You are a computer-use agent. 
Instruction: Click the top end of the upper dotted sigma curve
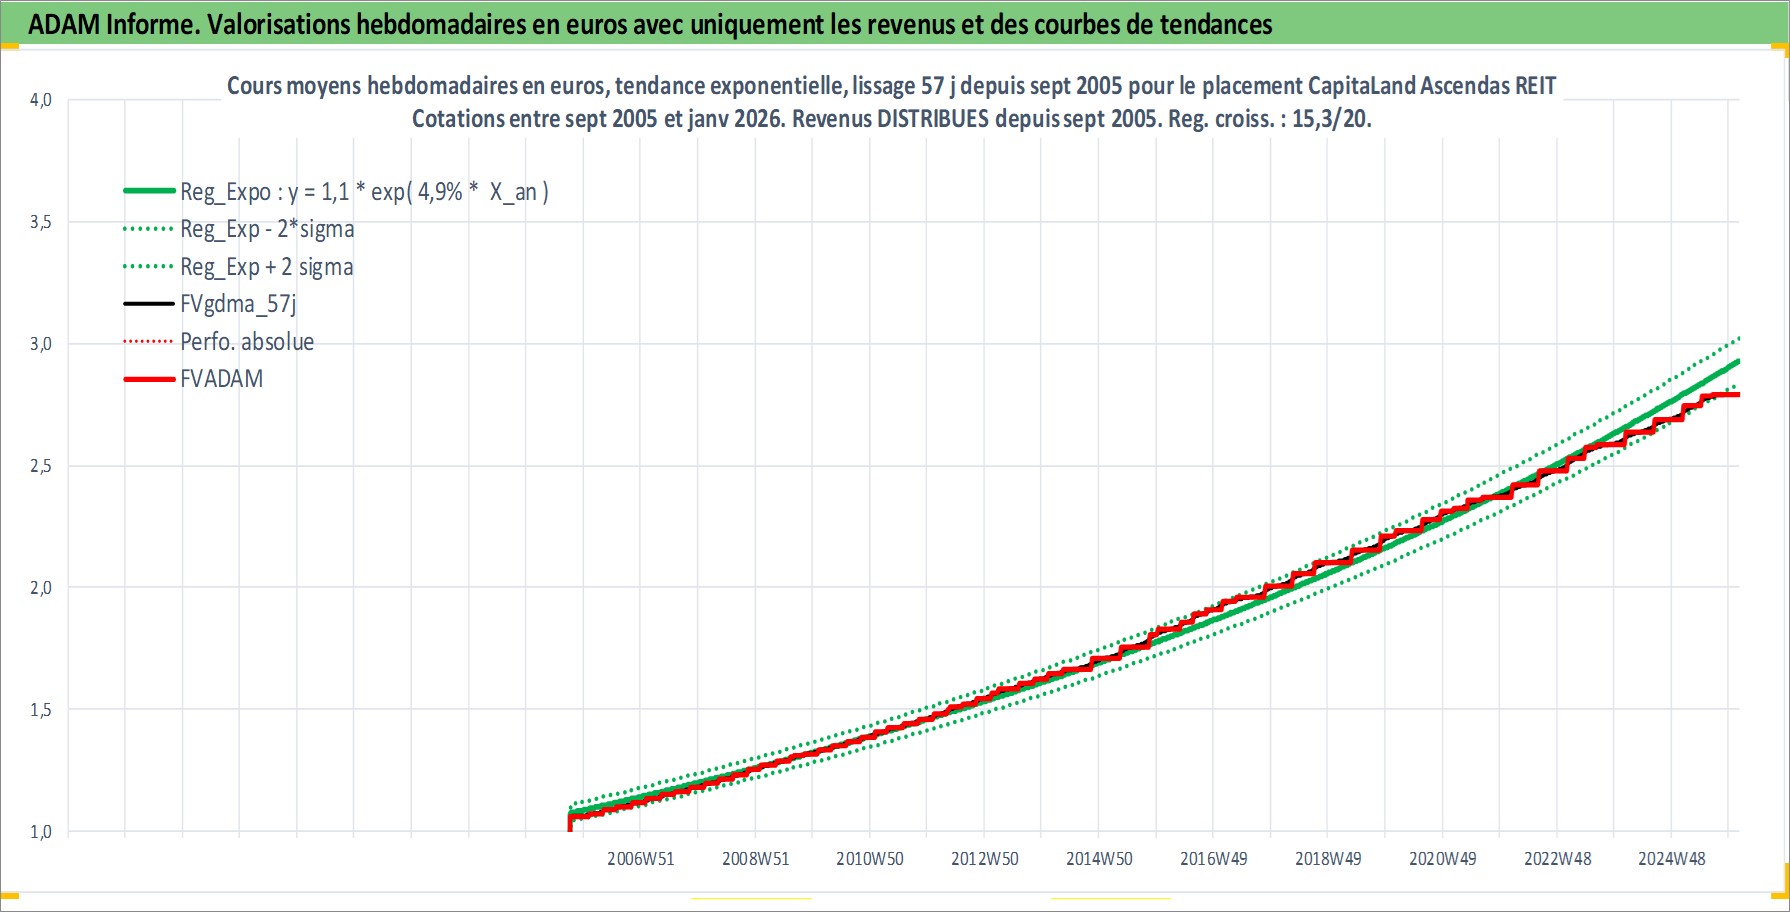(1736, 340)
